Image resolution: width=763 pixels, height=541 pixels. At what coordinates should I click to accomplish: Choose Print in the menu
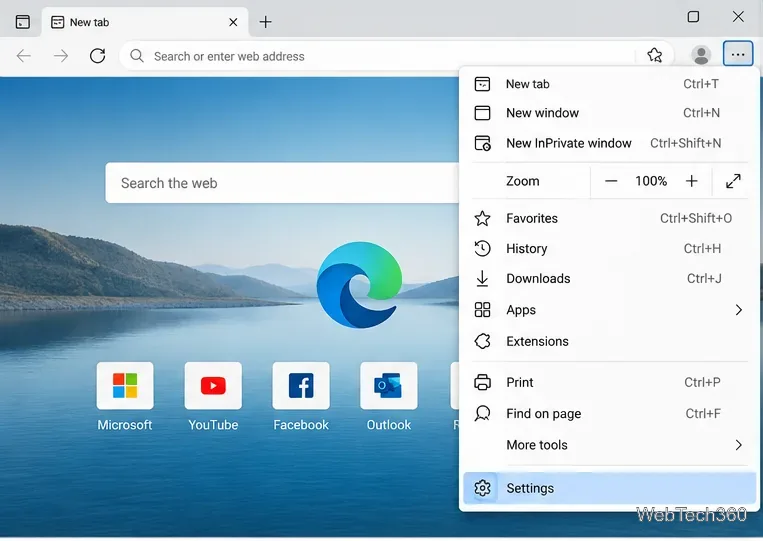tap(608, 382)
